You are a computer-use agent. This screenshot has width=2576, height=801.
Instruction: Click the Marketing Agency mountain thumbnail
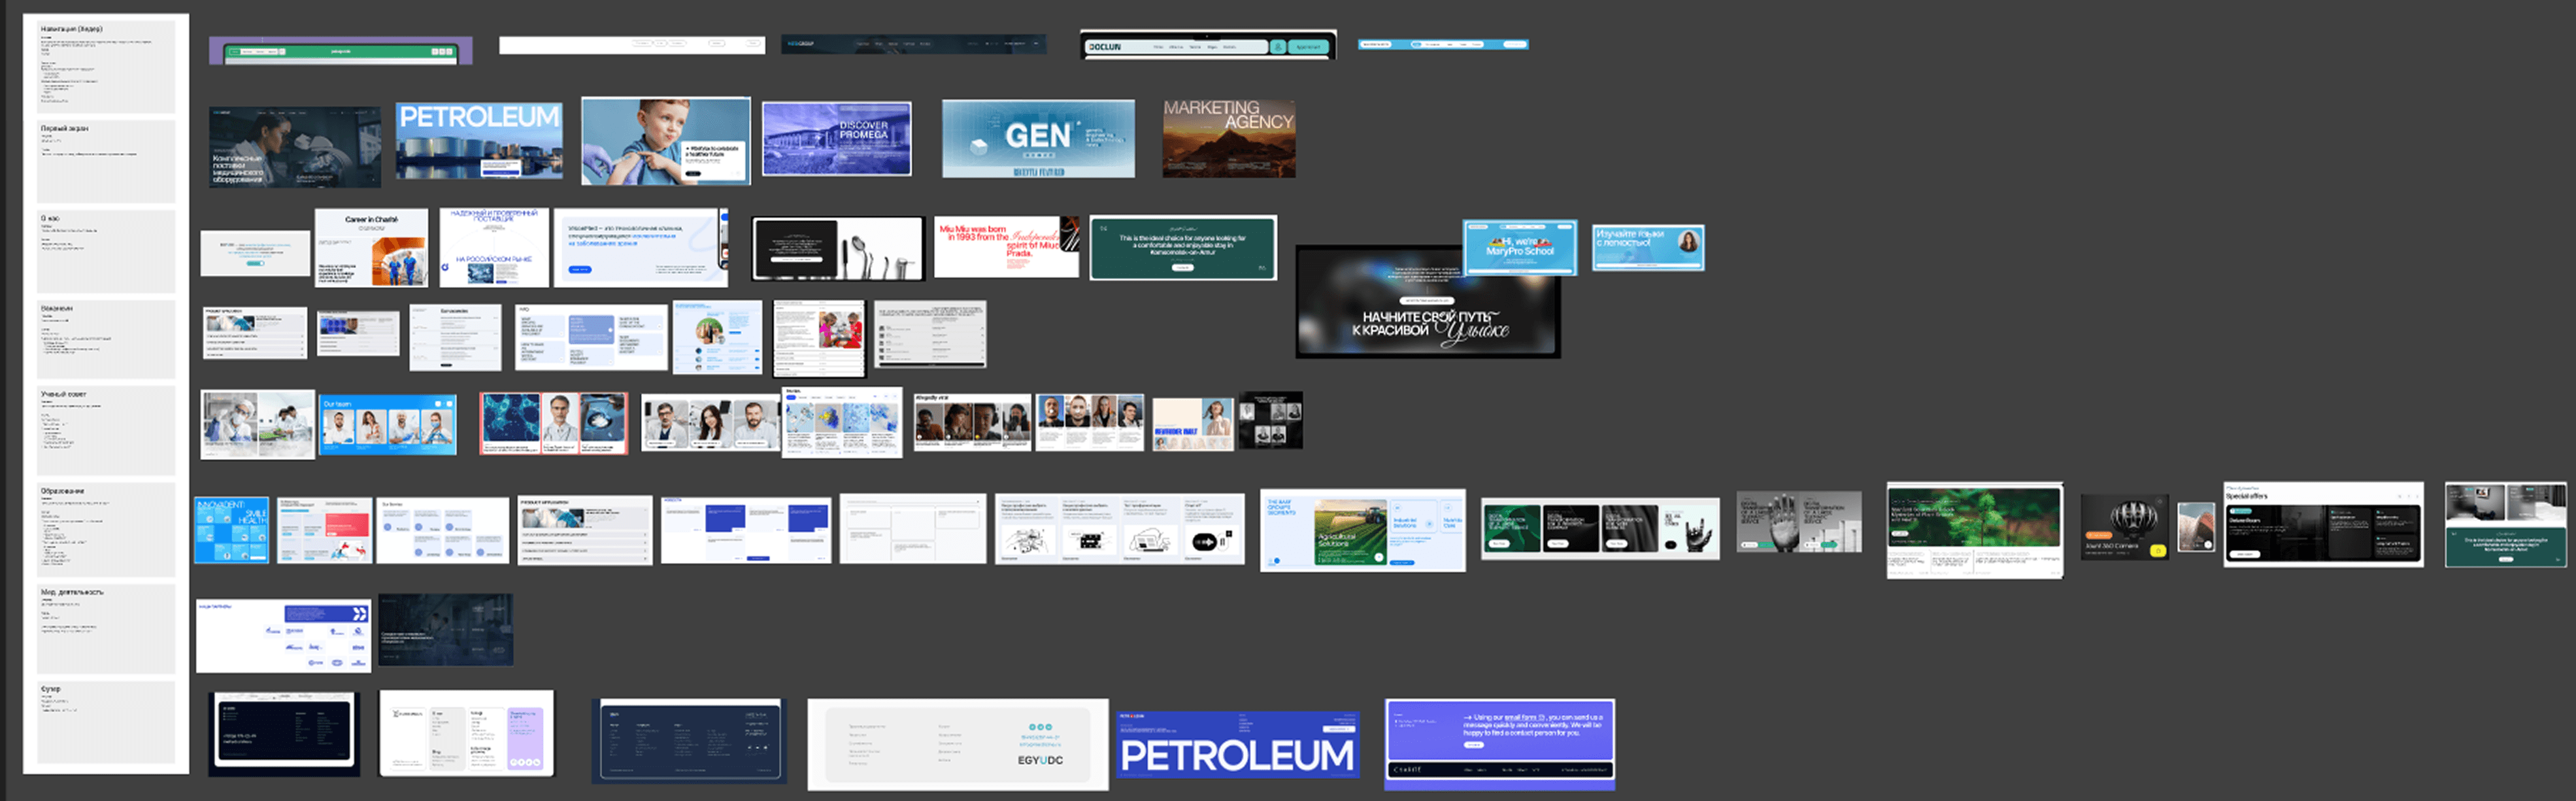(1228, 139)
